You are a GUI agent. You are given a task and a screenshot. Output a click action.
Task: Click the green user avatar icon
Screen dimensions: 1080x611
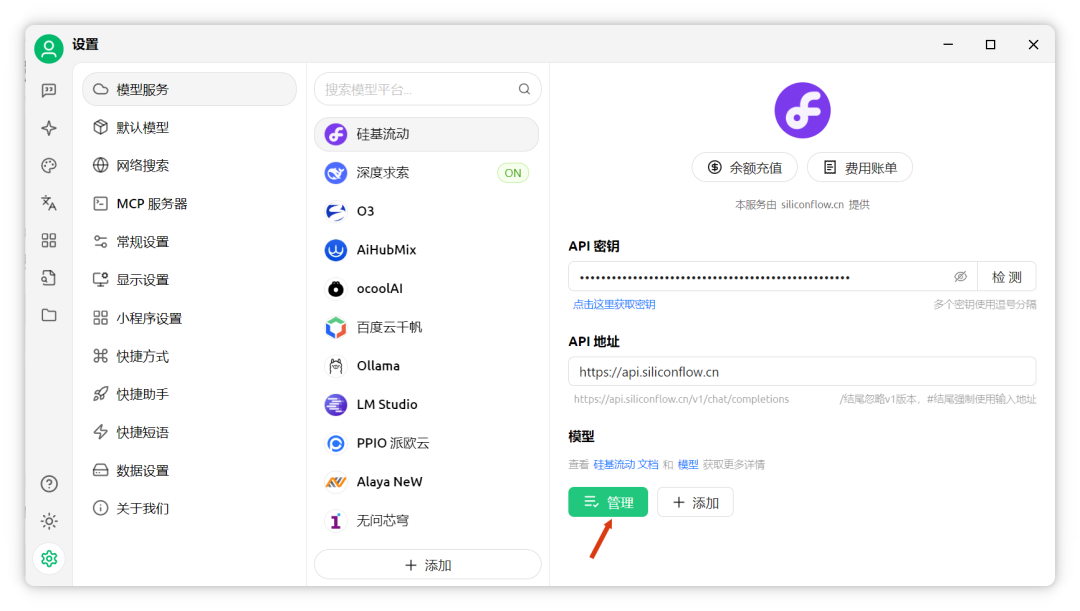pyautogui.click(x=49, y=49)
